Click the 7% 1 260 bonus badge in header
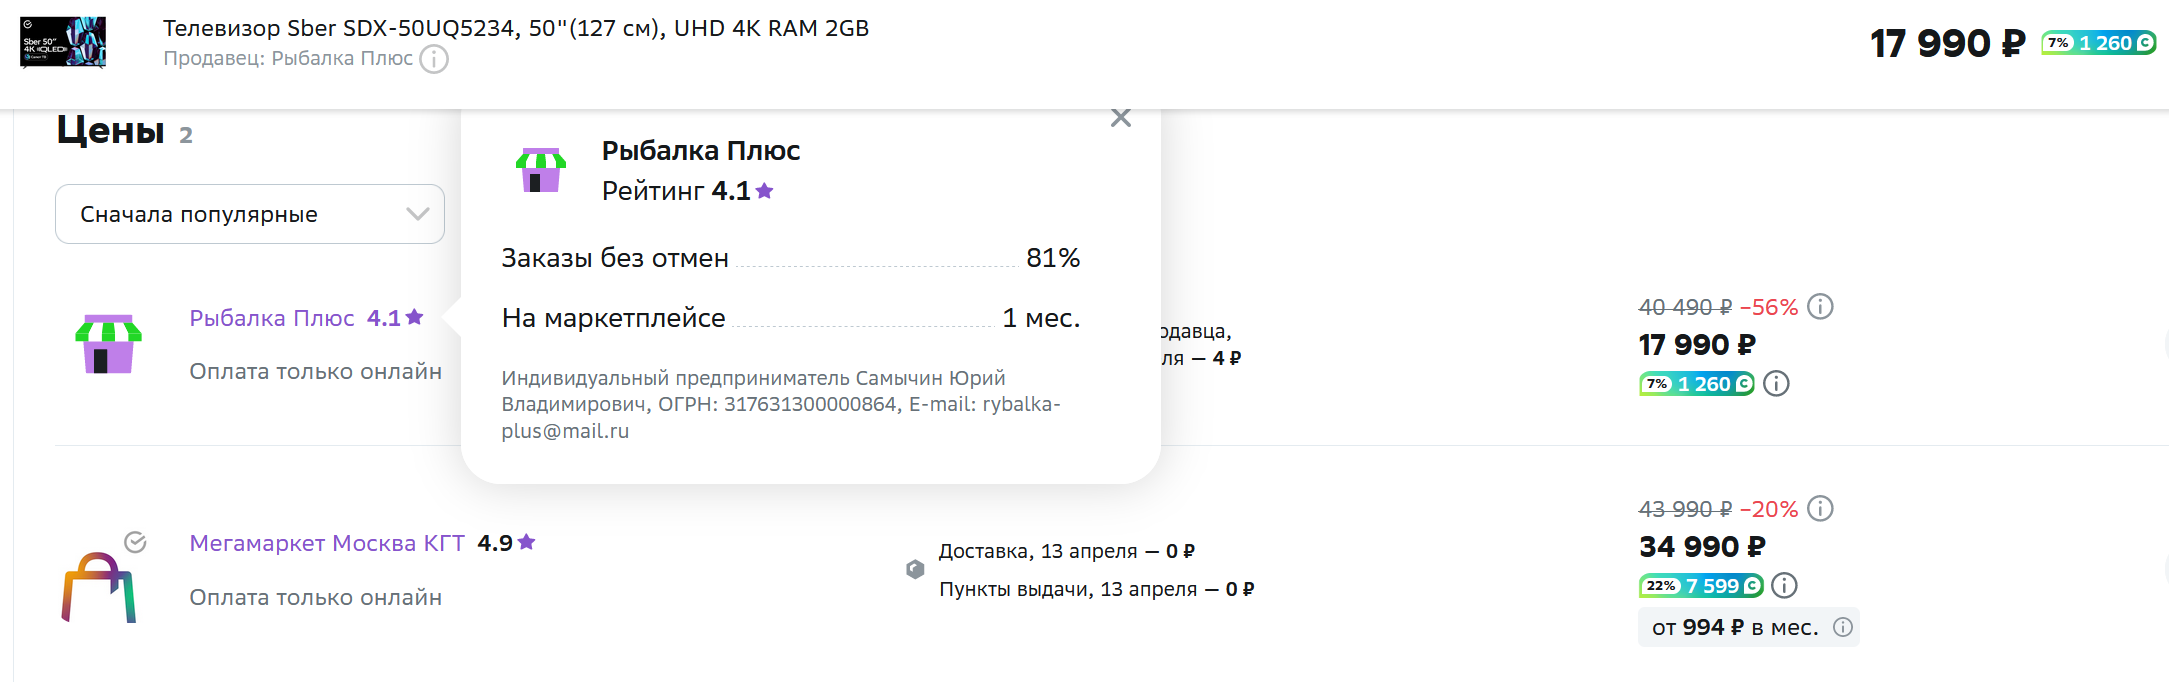This screenshot has width=2169, height=682. tap(2098, 43)
